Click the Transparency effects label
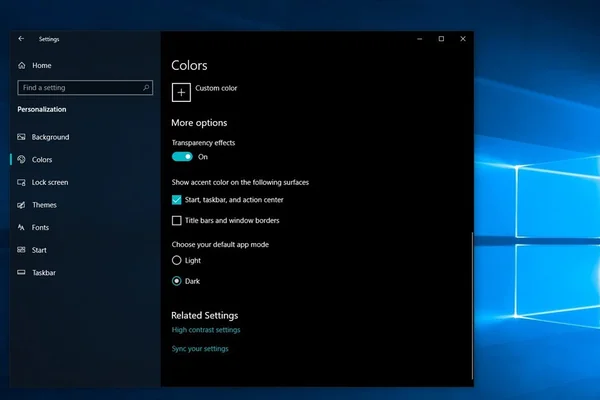The height and width of the screenshot is (400, 600). click(203, 143)
